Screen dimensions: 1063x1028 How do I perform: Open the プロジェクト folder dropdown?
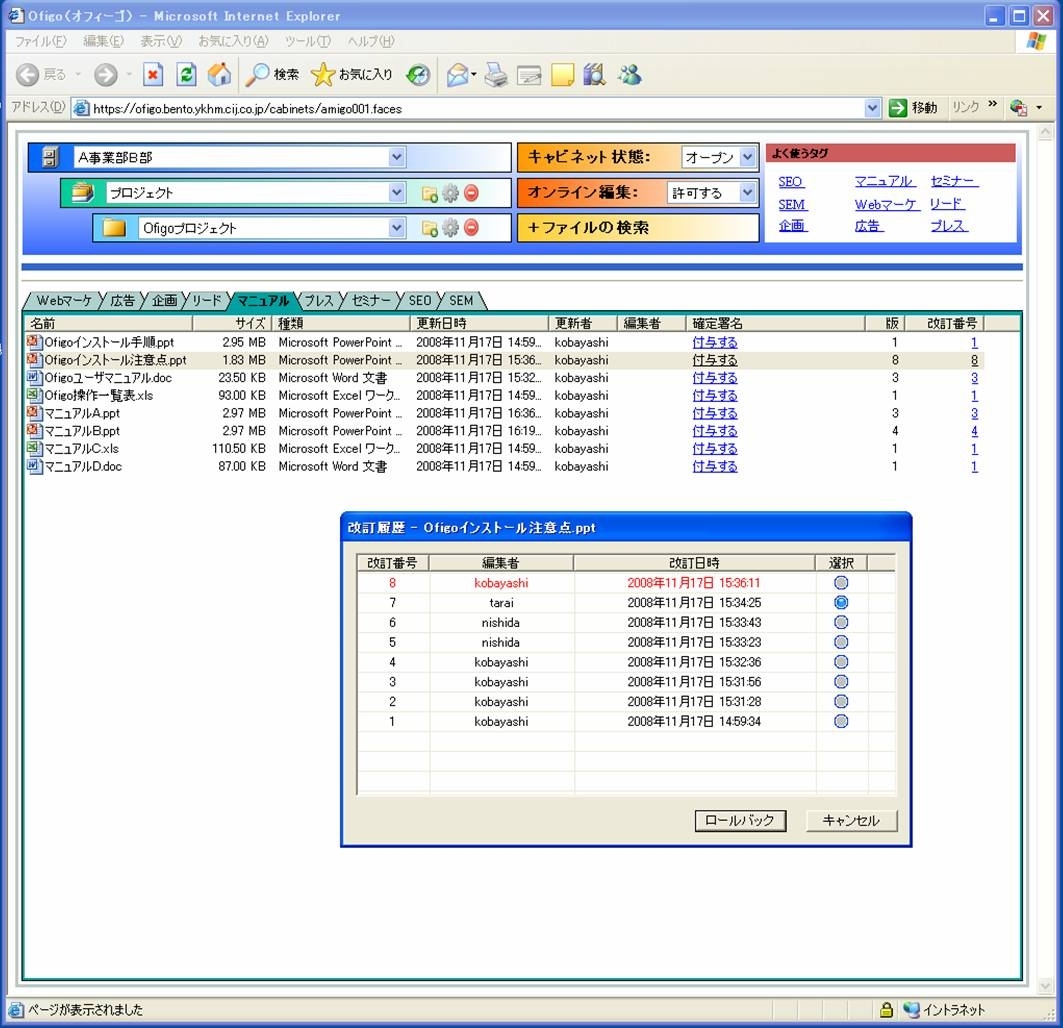tap(397, 193)
